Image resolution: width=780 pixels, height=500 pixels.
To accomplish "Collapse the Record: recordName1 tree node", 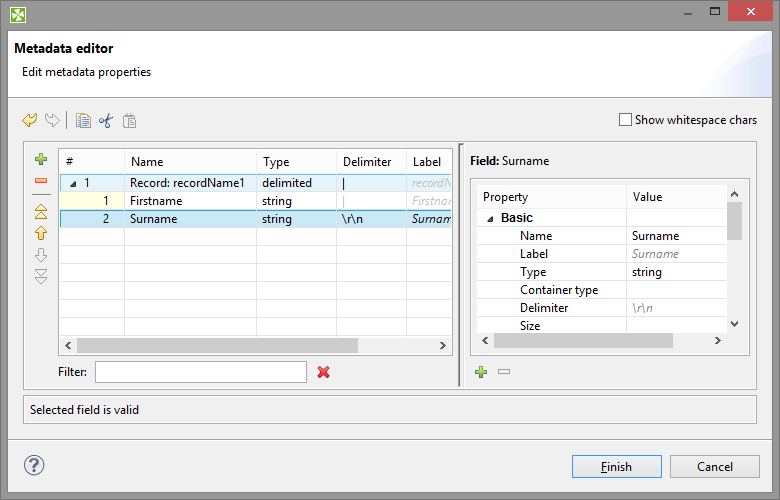I will (73, 184).
